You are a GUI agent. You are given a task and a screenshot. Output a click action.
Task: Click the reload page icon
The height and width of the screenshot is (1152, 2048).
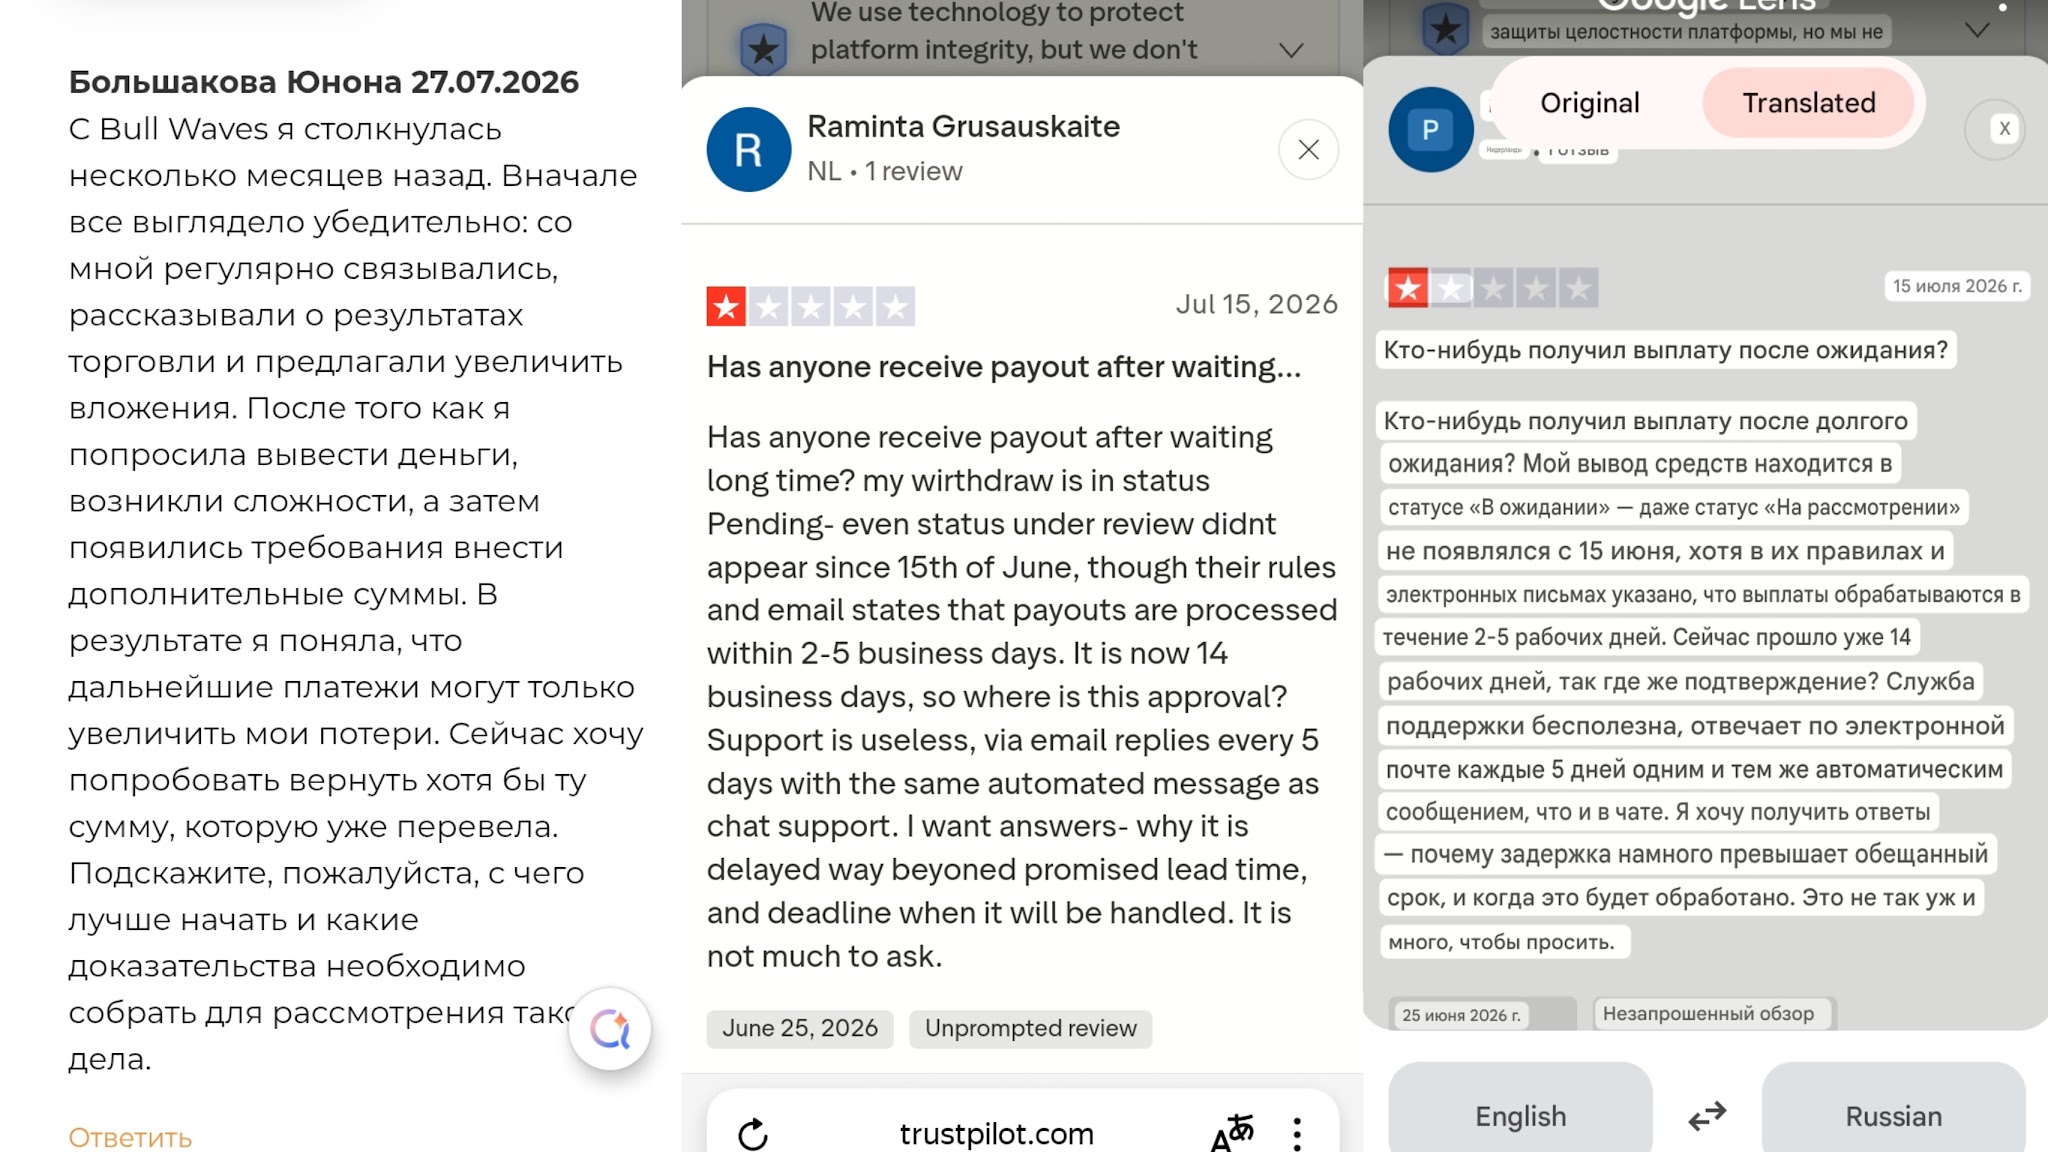pyautogui.click(x=753, y=1134)
